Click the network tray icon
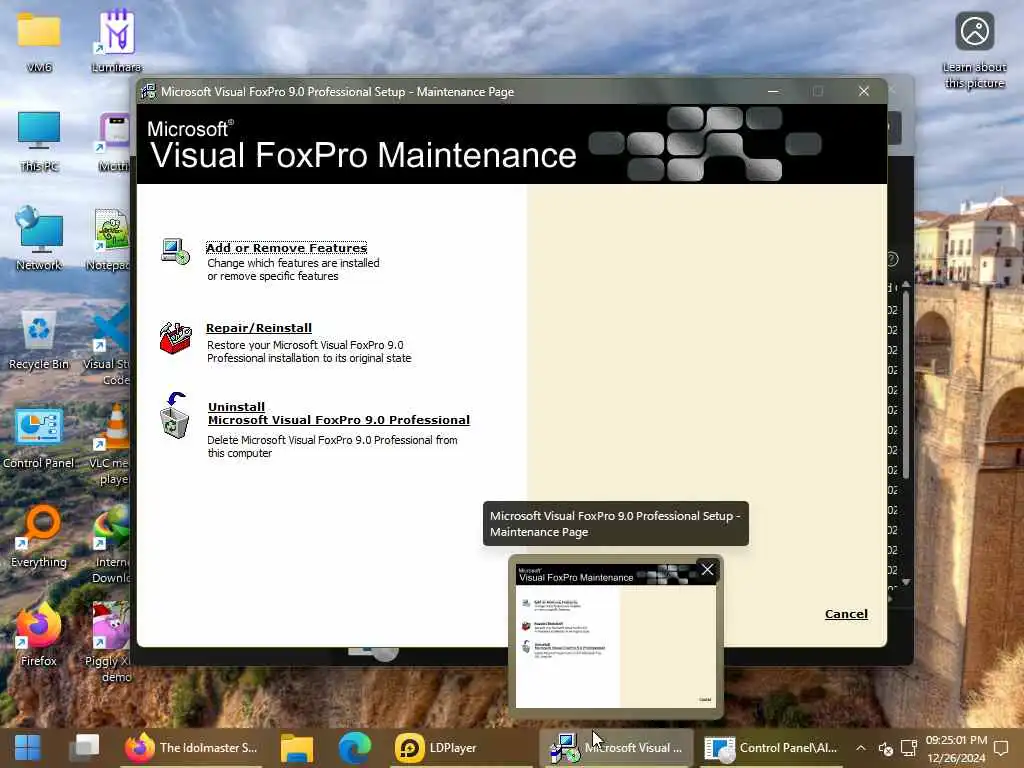 909,748
